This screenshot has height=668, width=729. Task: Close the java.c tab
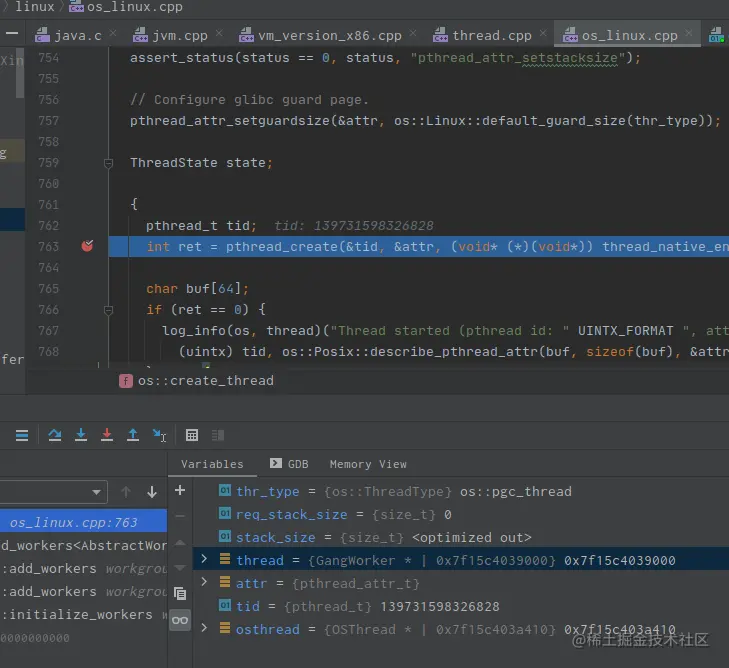point(113,33)
